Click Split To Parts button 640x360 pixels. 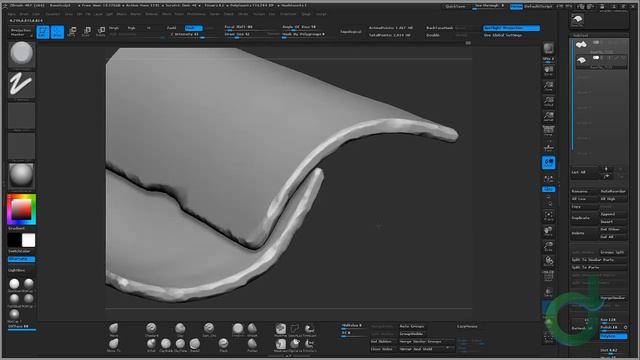tap(599, 267)
